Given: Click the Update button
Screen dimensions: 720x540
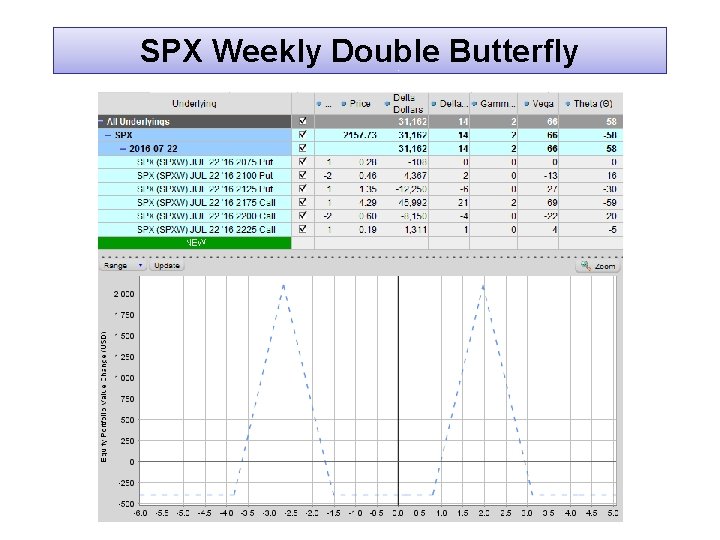Looking at the screenshot, I should [167, 265].
